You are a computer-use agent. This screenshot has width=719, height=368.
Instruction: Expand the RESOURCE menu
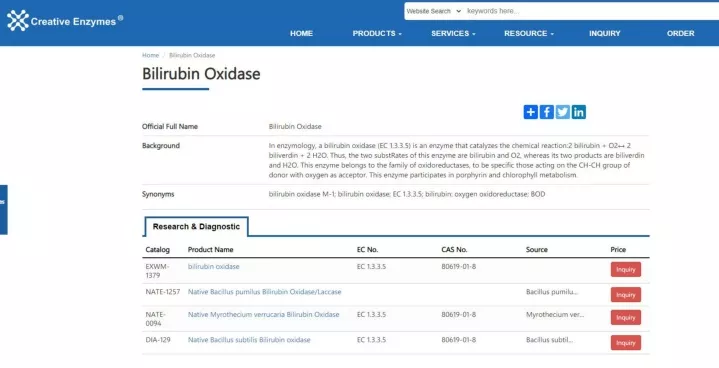pyautogui.click(x=529, y=33)
